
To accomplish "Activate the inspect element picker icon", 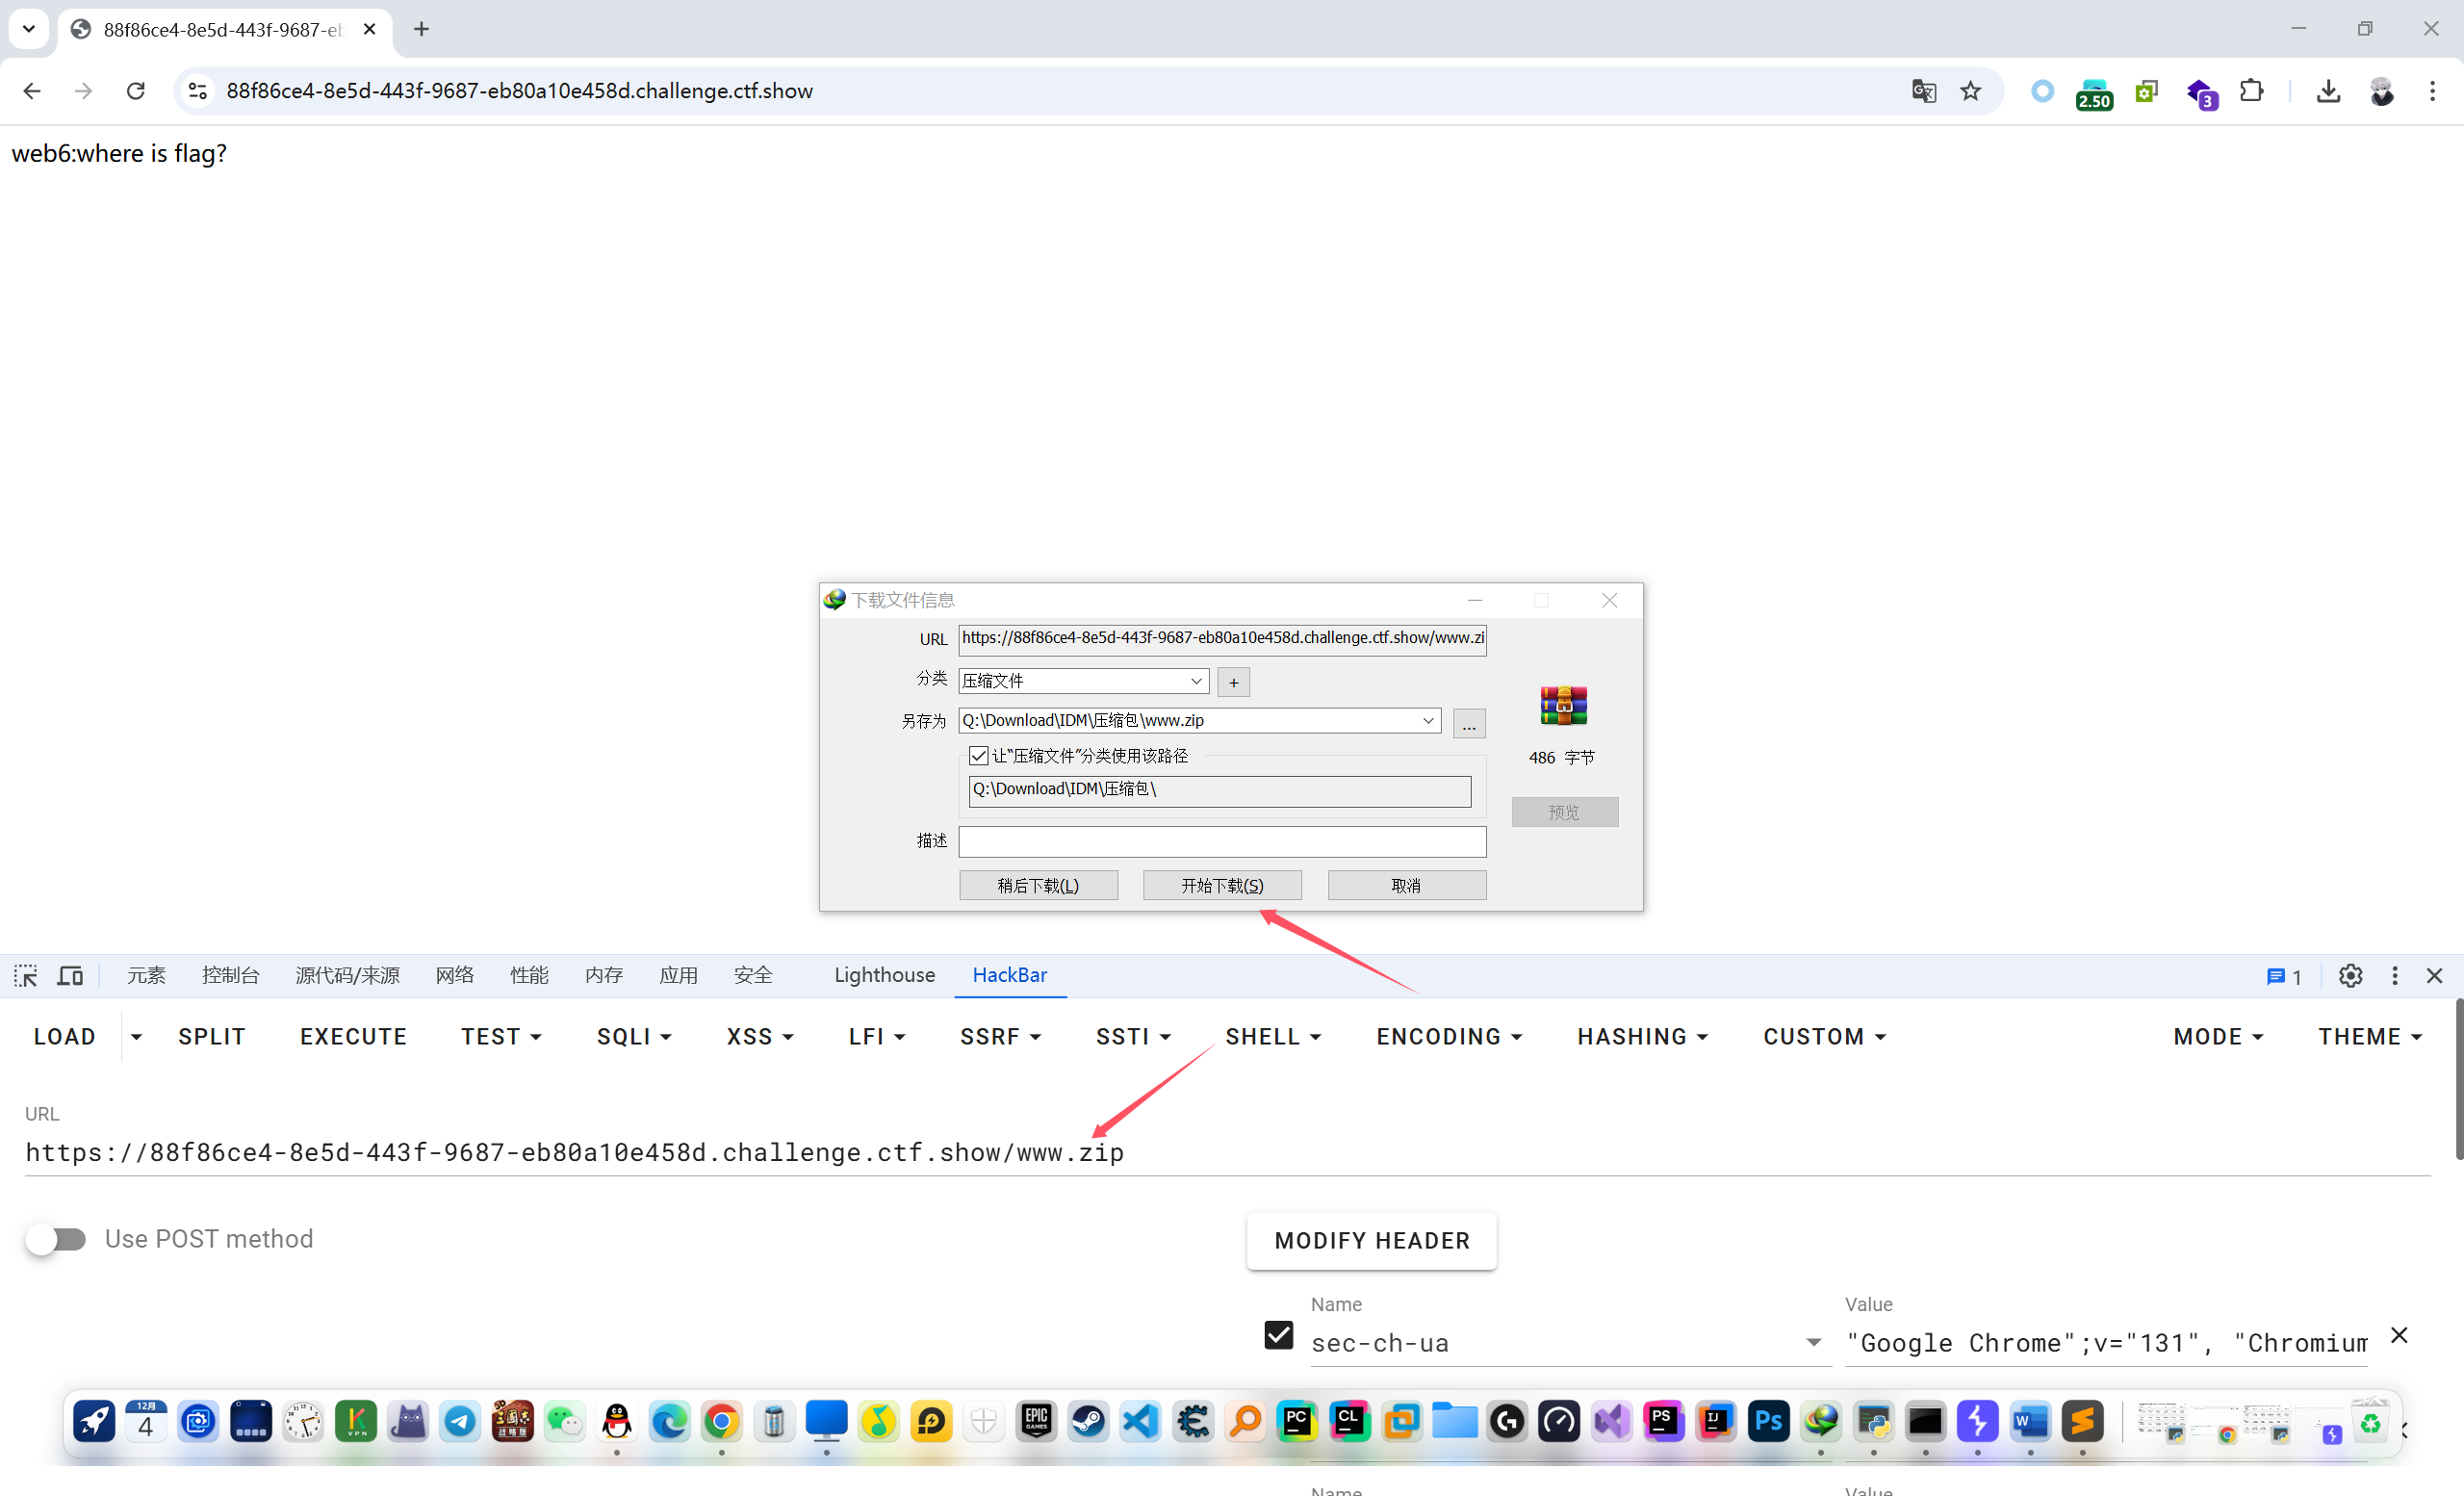I will coord(26,975).
